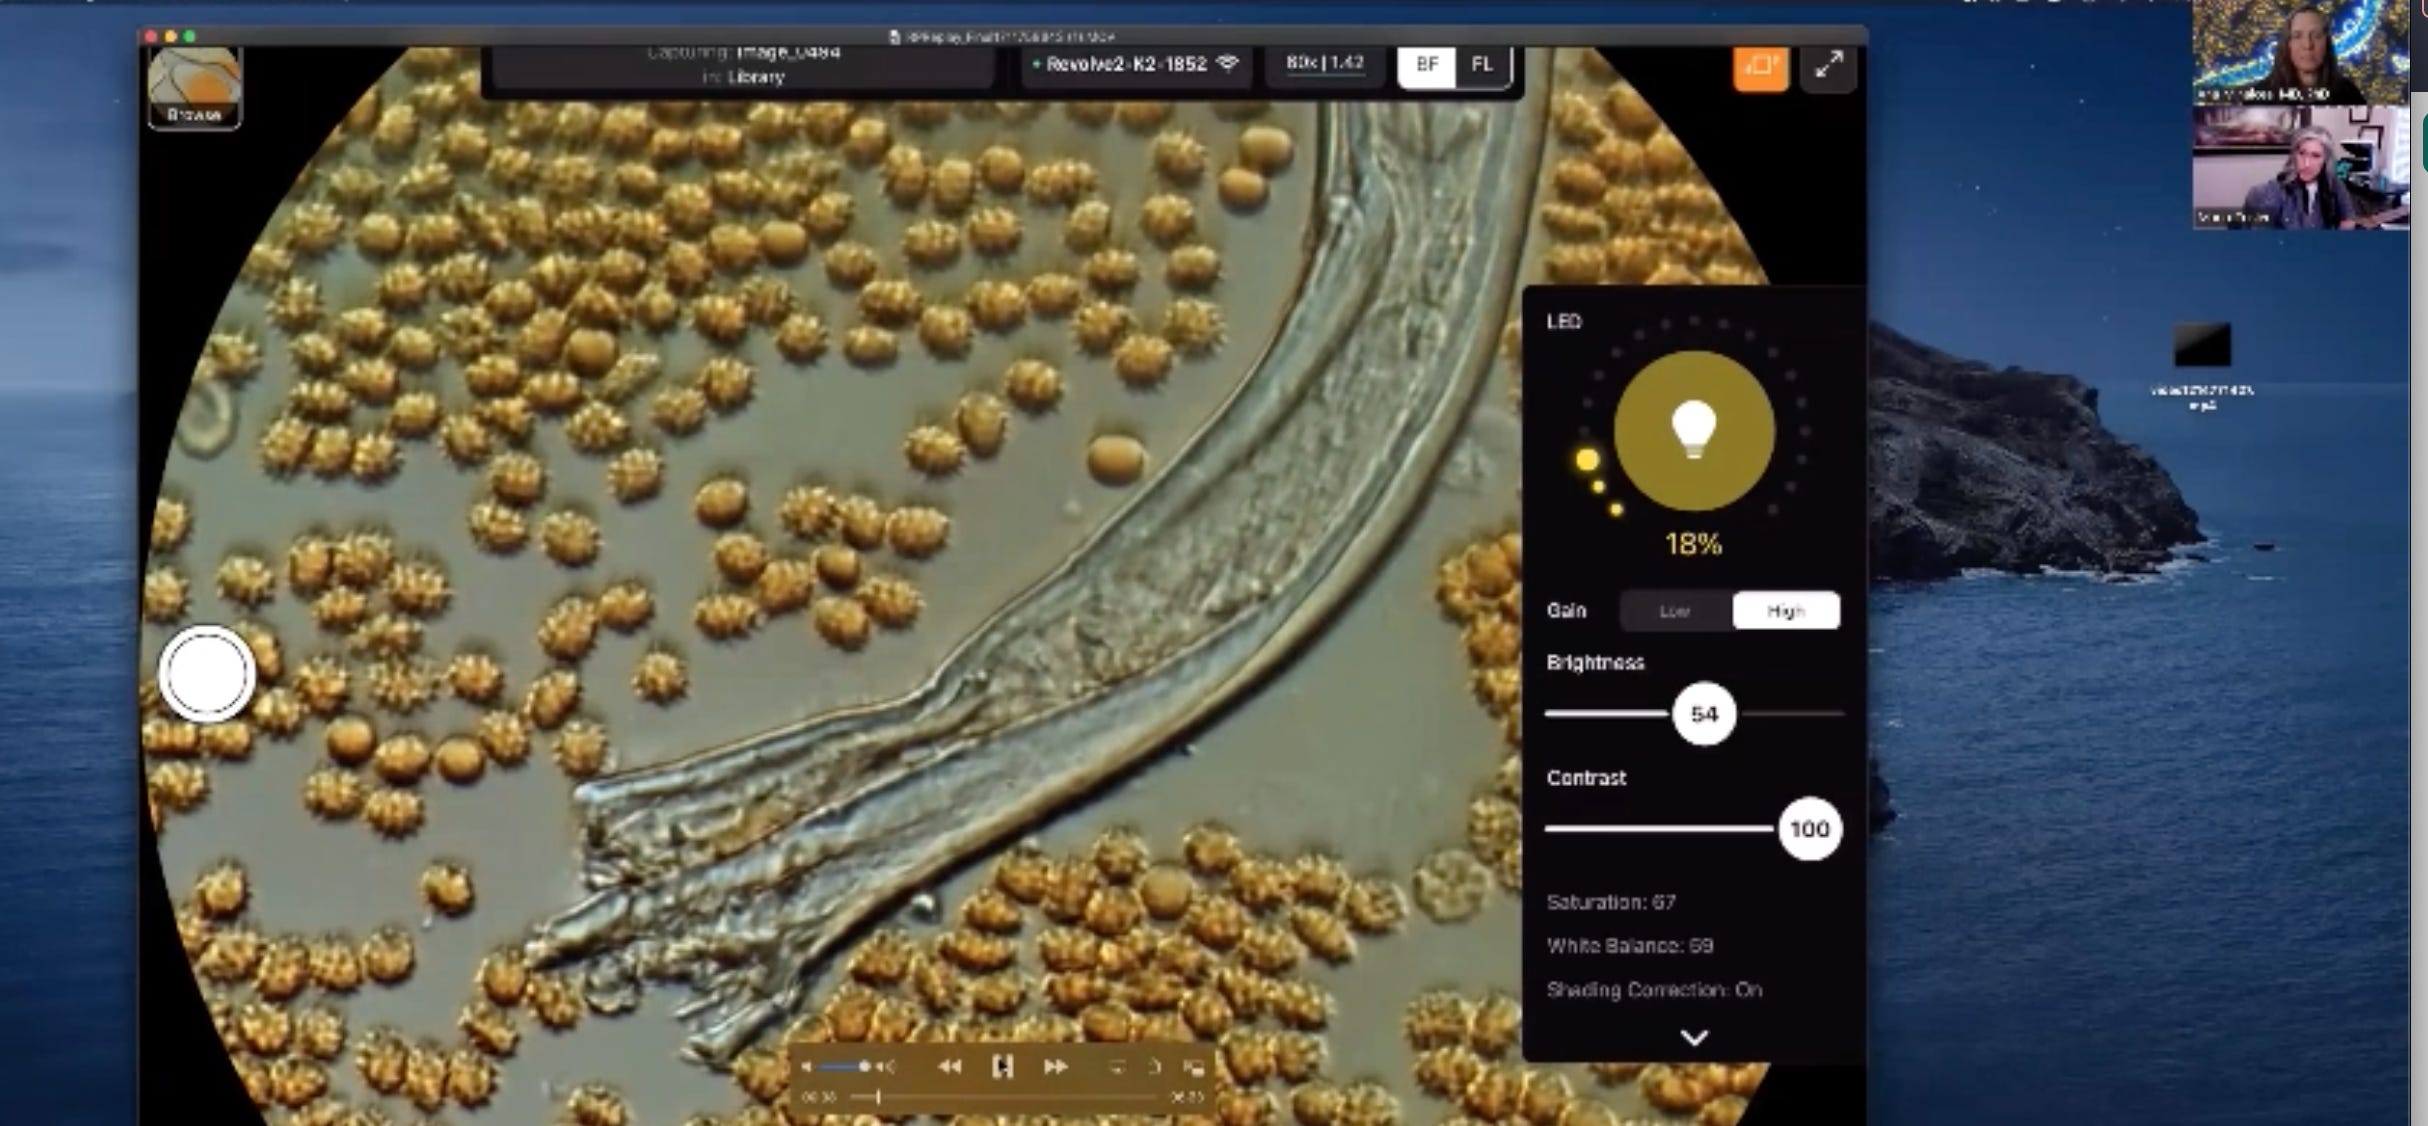This screenshot has height=1126, width=2428.
Task: Expand more settings with the down chevron
Action: pos(1694,1038)
